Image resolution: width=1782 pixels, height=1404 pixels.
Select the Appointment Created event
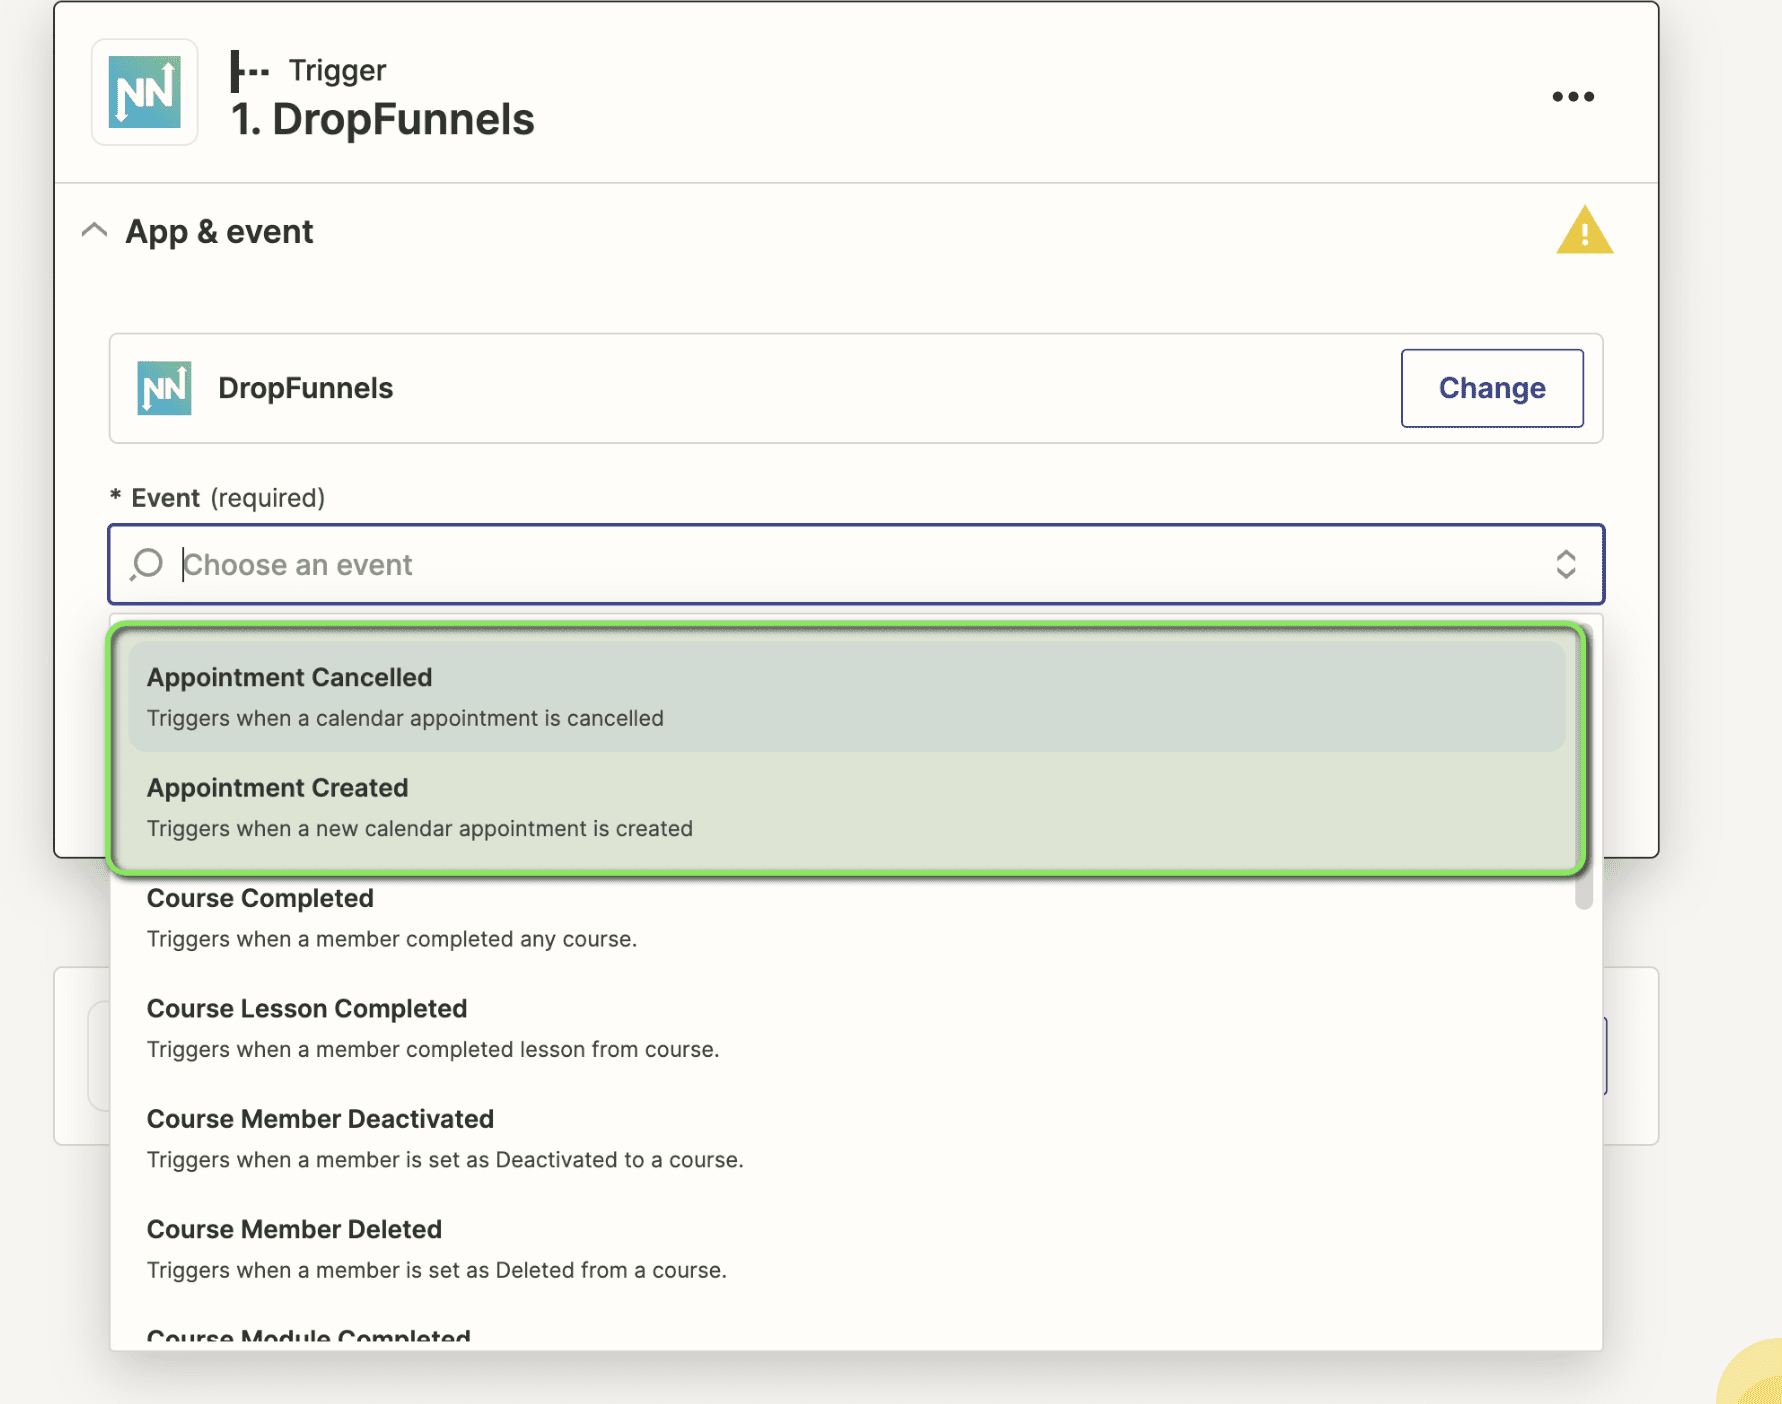point(846,807)
